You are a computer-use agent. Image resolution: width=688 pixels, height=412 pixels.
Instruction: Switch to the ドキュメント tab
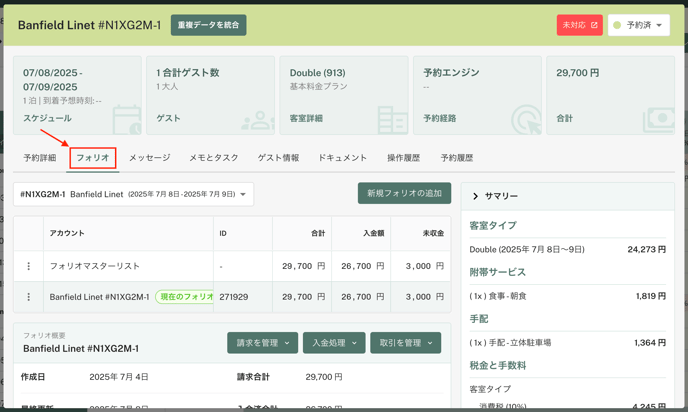[343, 158]
